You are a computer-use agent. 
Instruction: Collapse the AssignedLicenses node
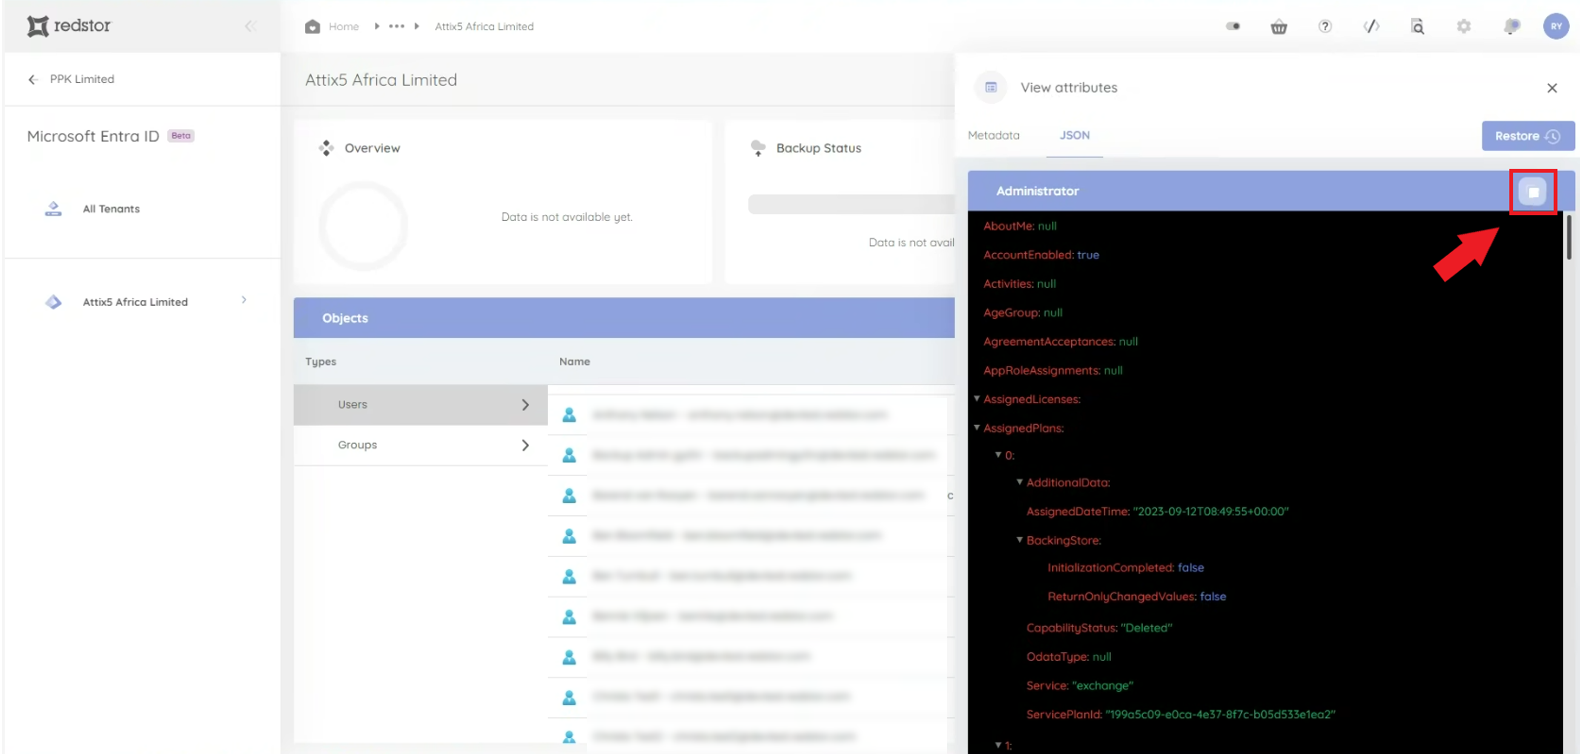[x=977, y=399]
